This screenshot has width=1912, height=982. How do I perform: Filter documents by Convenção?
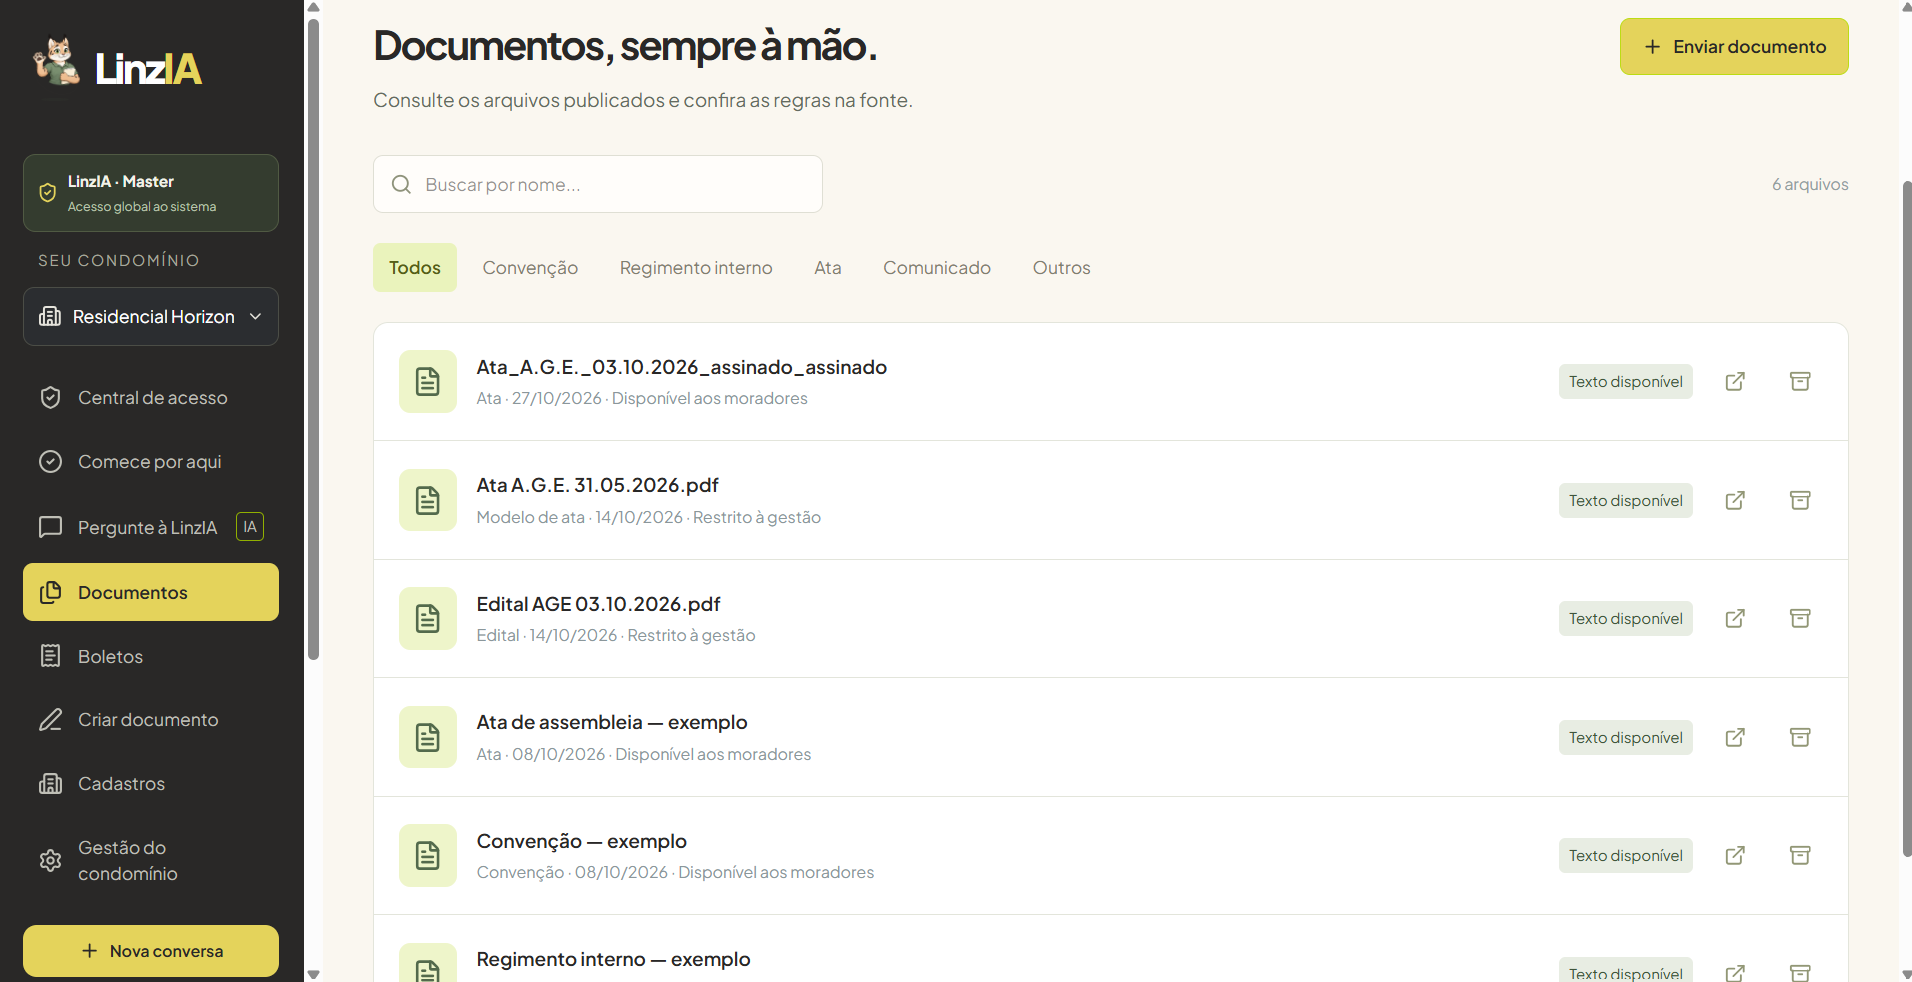tap(530, 268)
